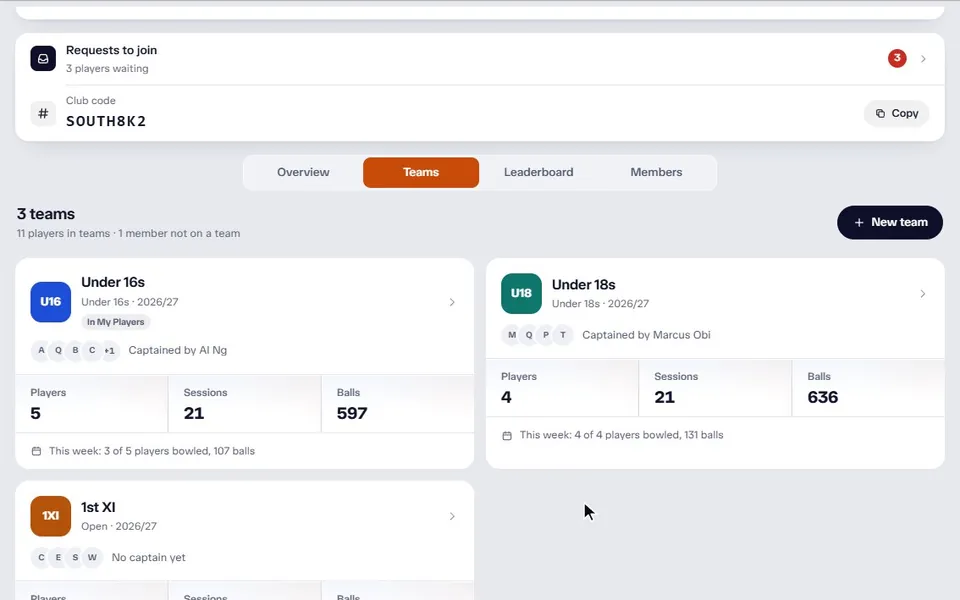Open the Under 18s U18 team badge
This screenshot has height=600, width=960.
coord(521,293)
